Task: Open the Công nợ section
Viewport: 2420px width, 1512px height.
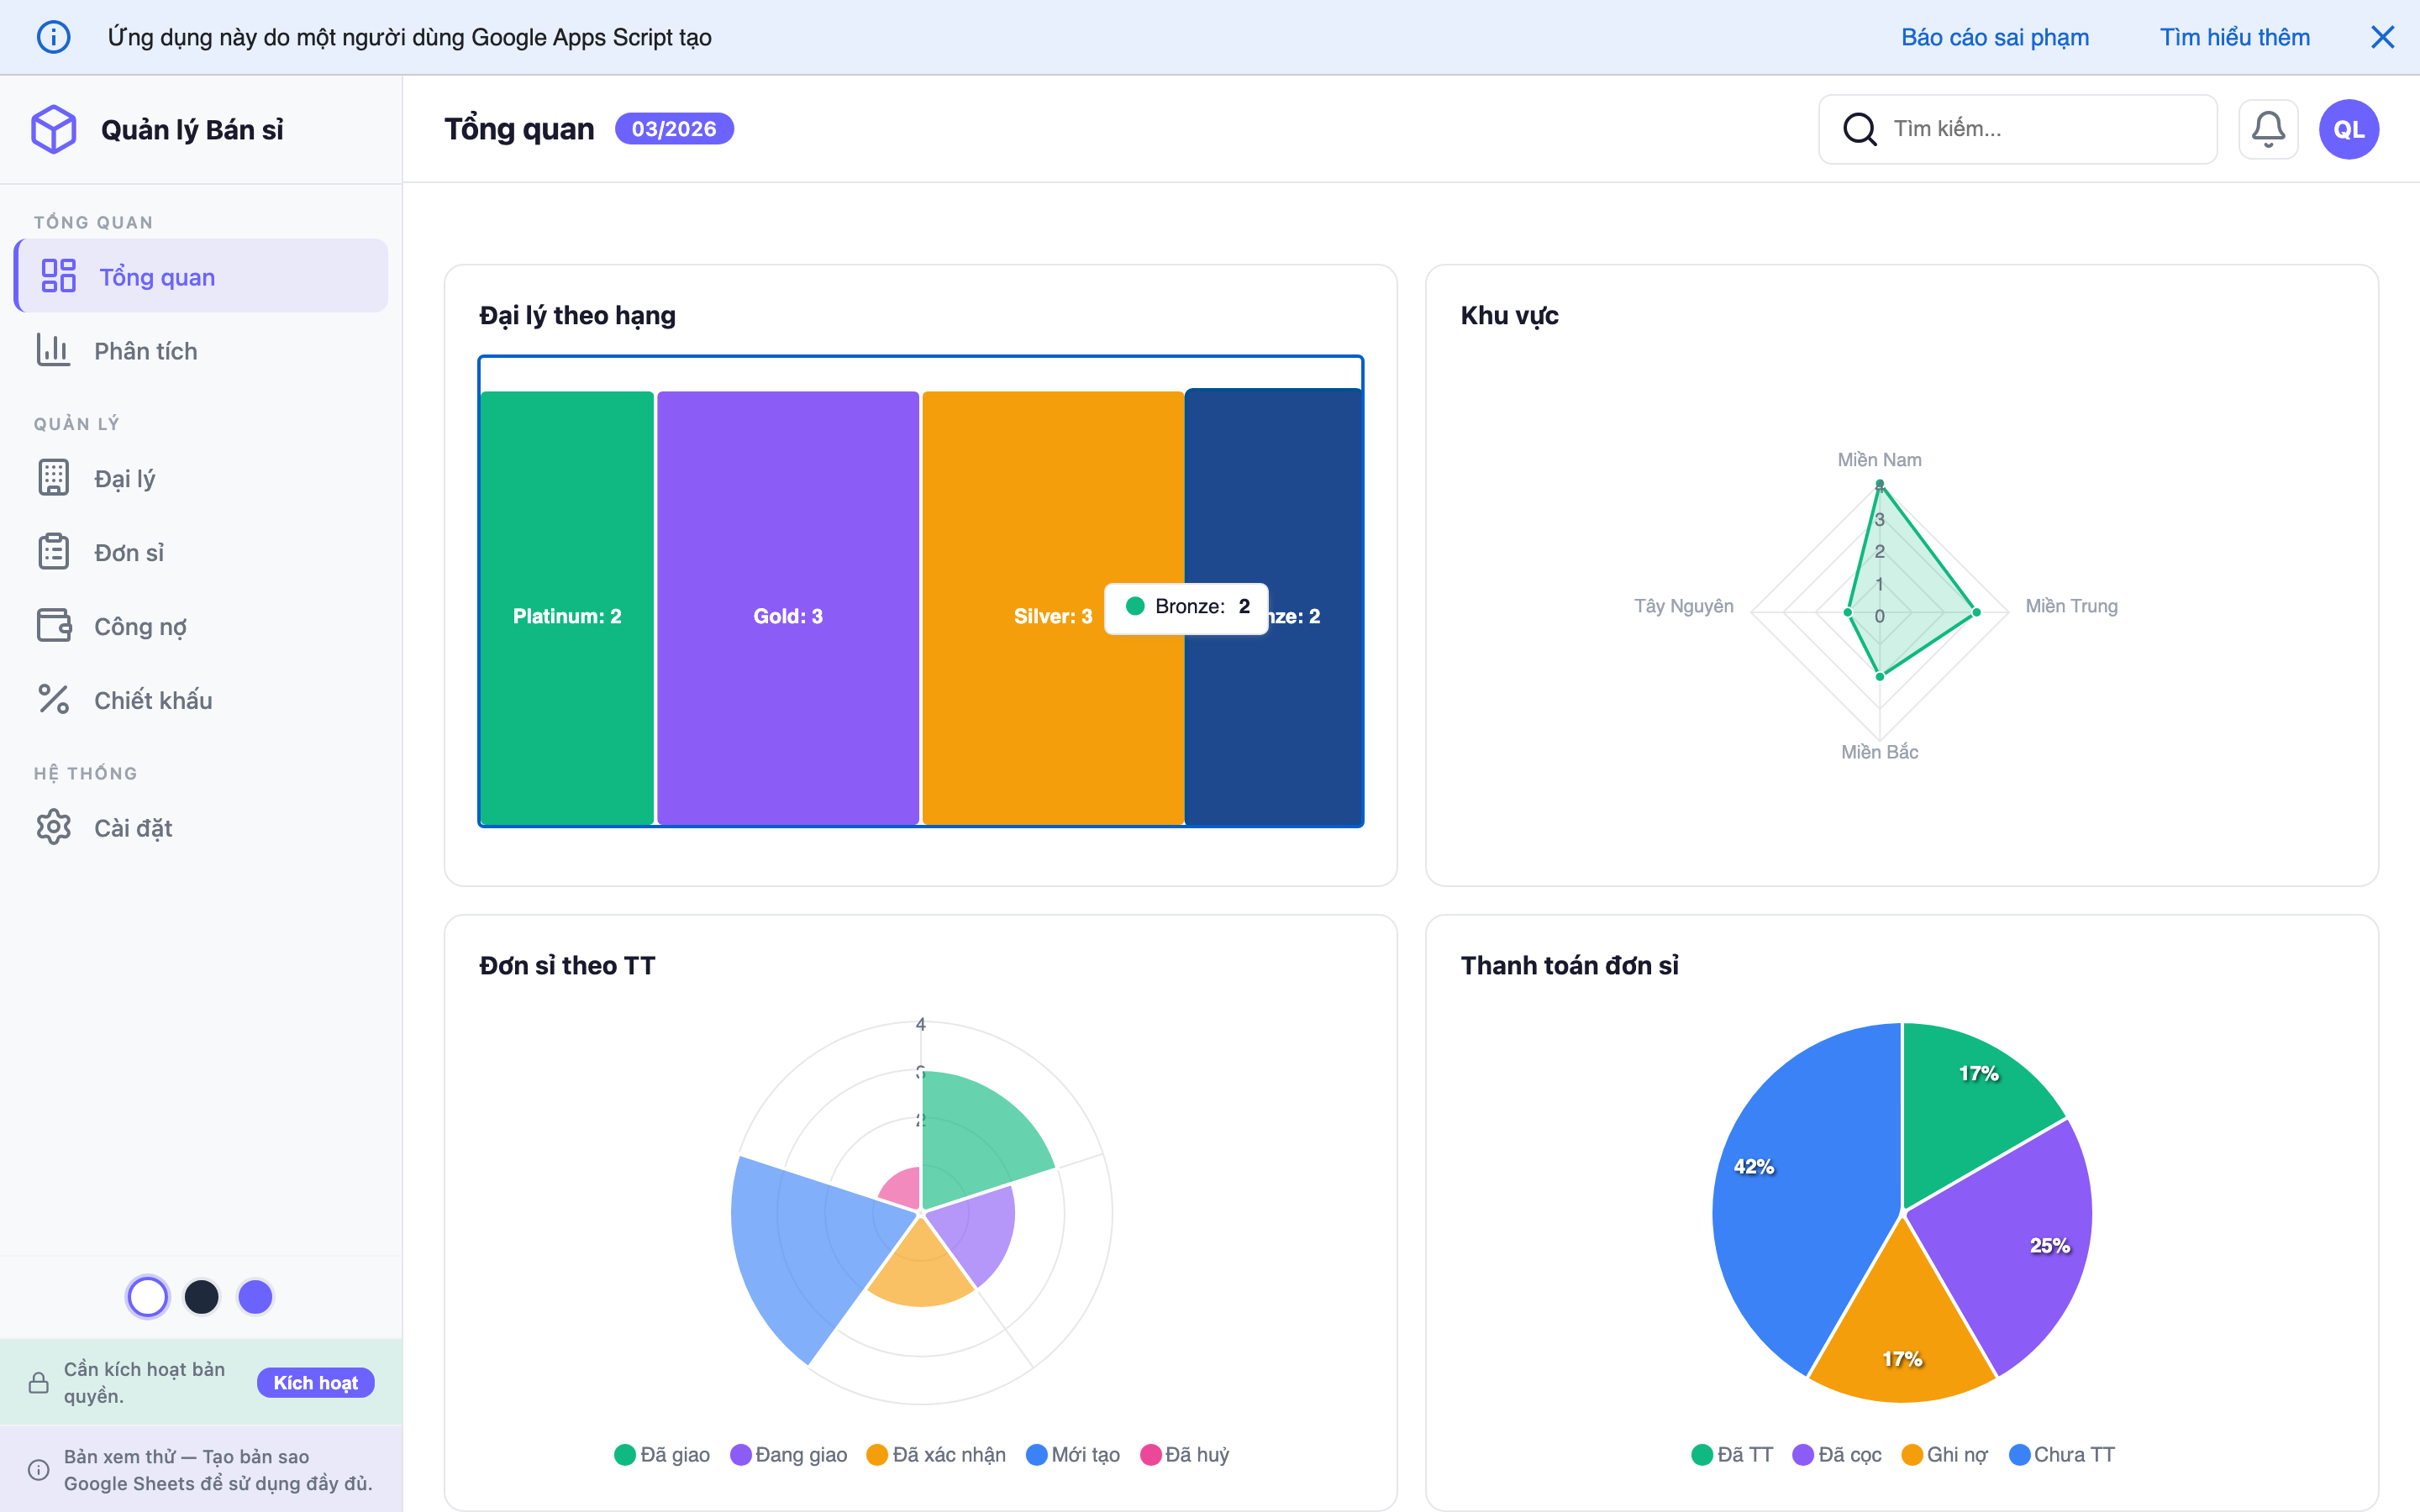Action: [139, 625]
